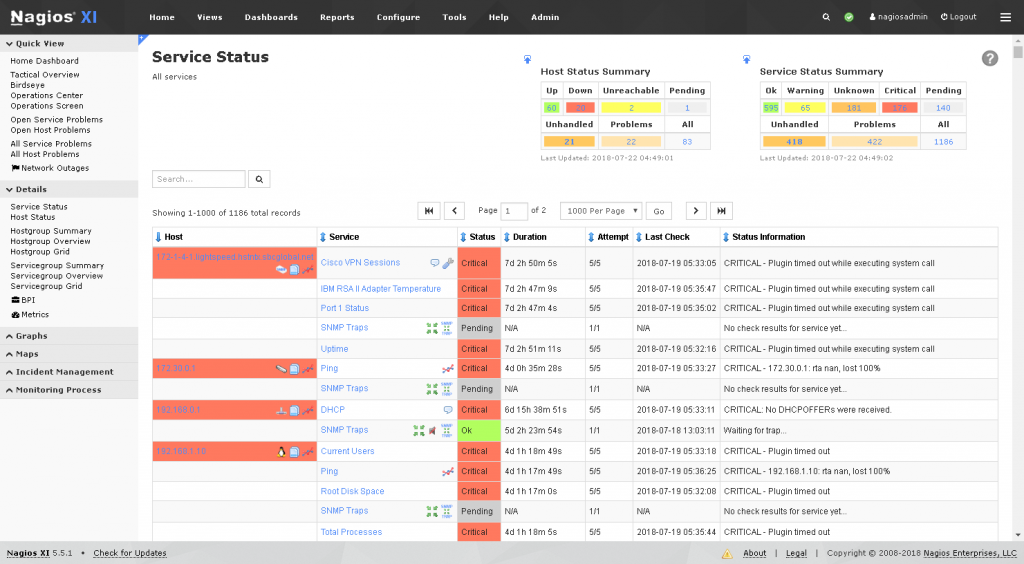1024x564 pixels.
Task: Click Linux penguin icon on host 192.168.1.10
Action: pos(281,452)
